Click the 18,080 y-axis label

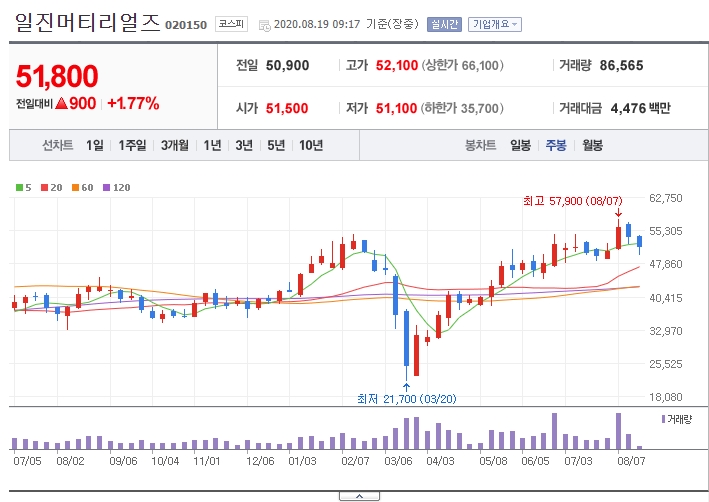[666, 397]
